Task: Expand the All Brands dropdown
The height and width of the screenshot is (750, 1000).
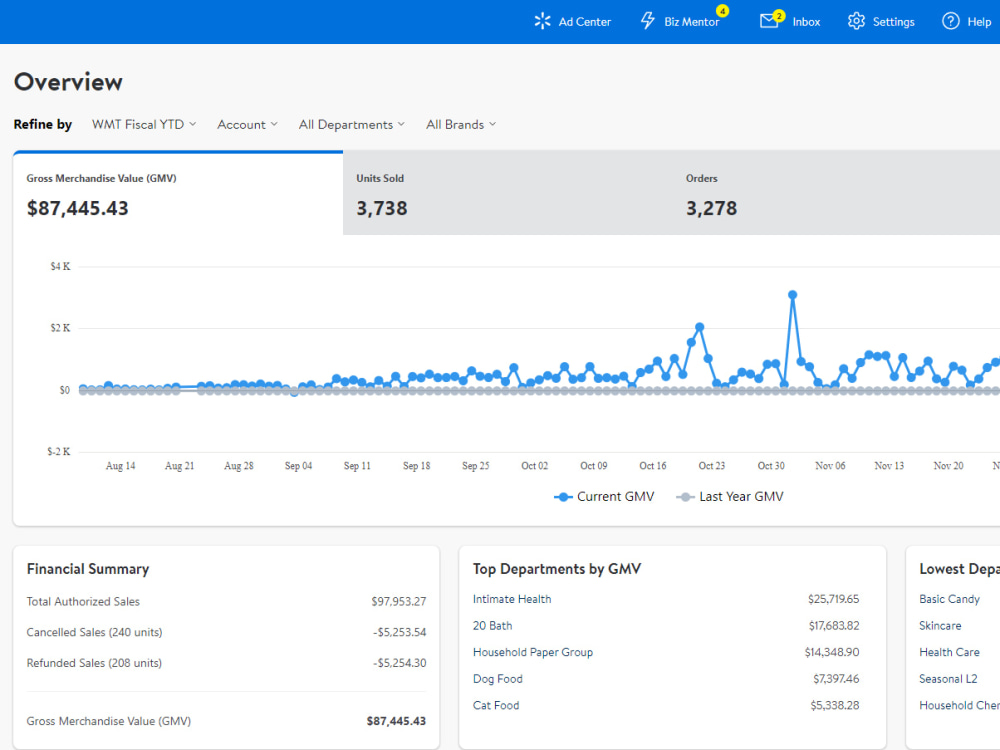Action: pyautogui.click(x=461, y=124)
